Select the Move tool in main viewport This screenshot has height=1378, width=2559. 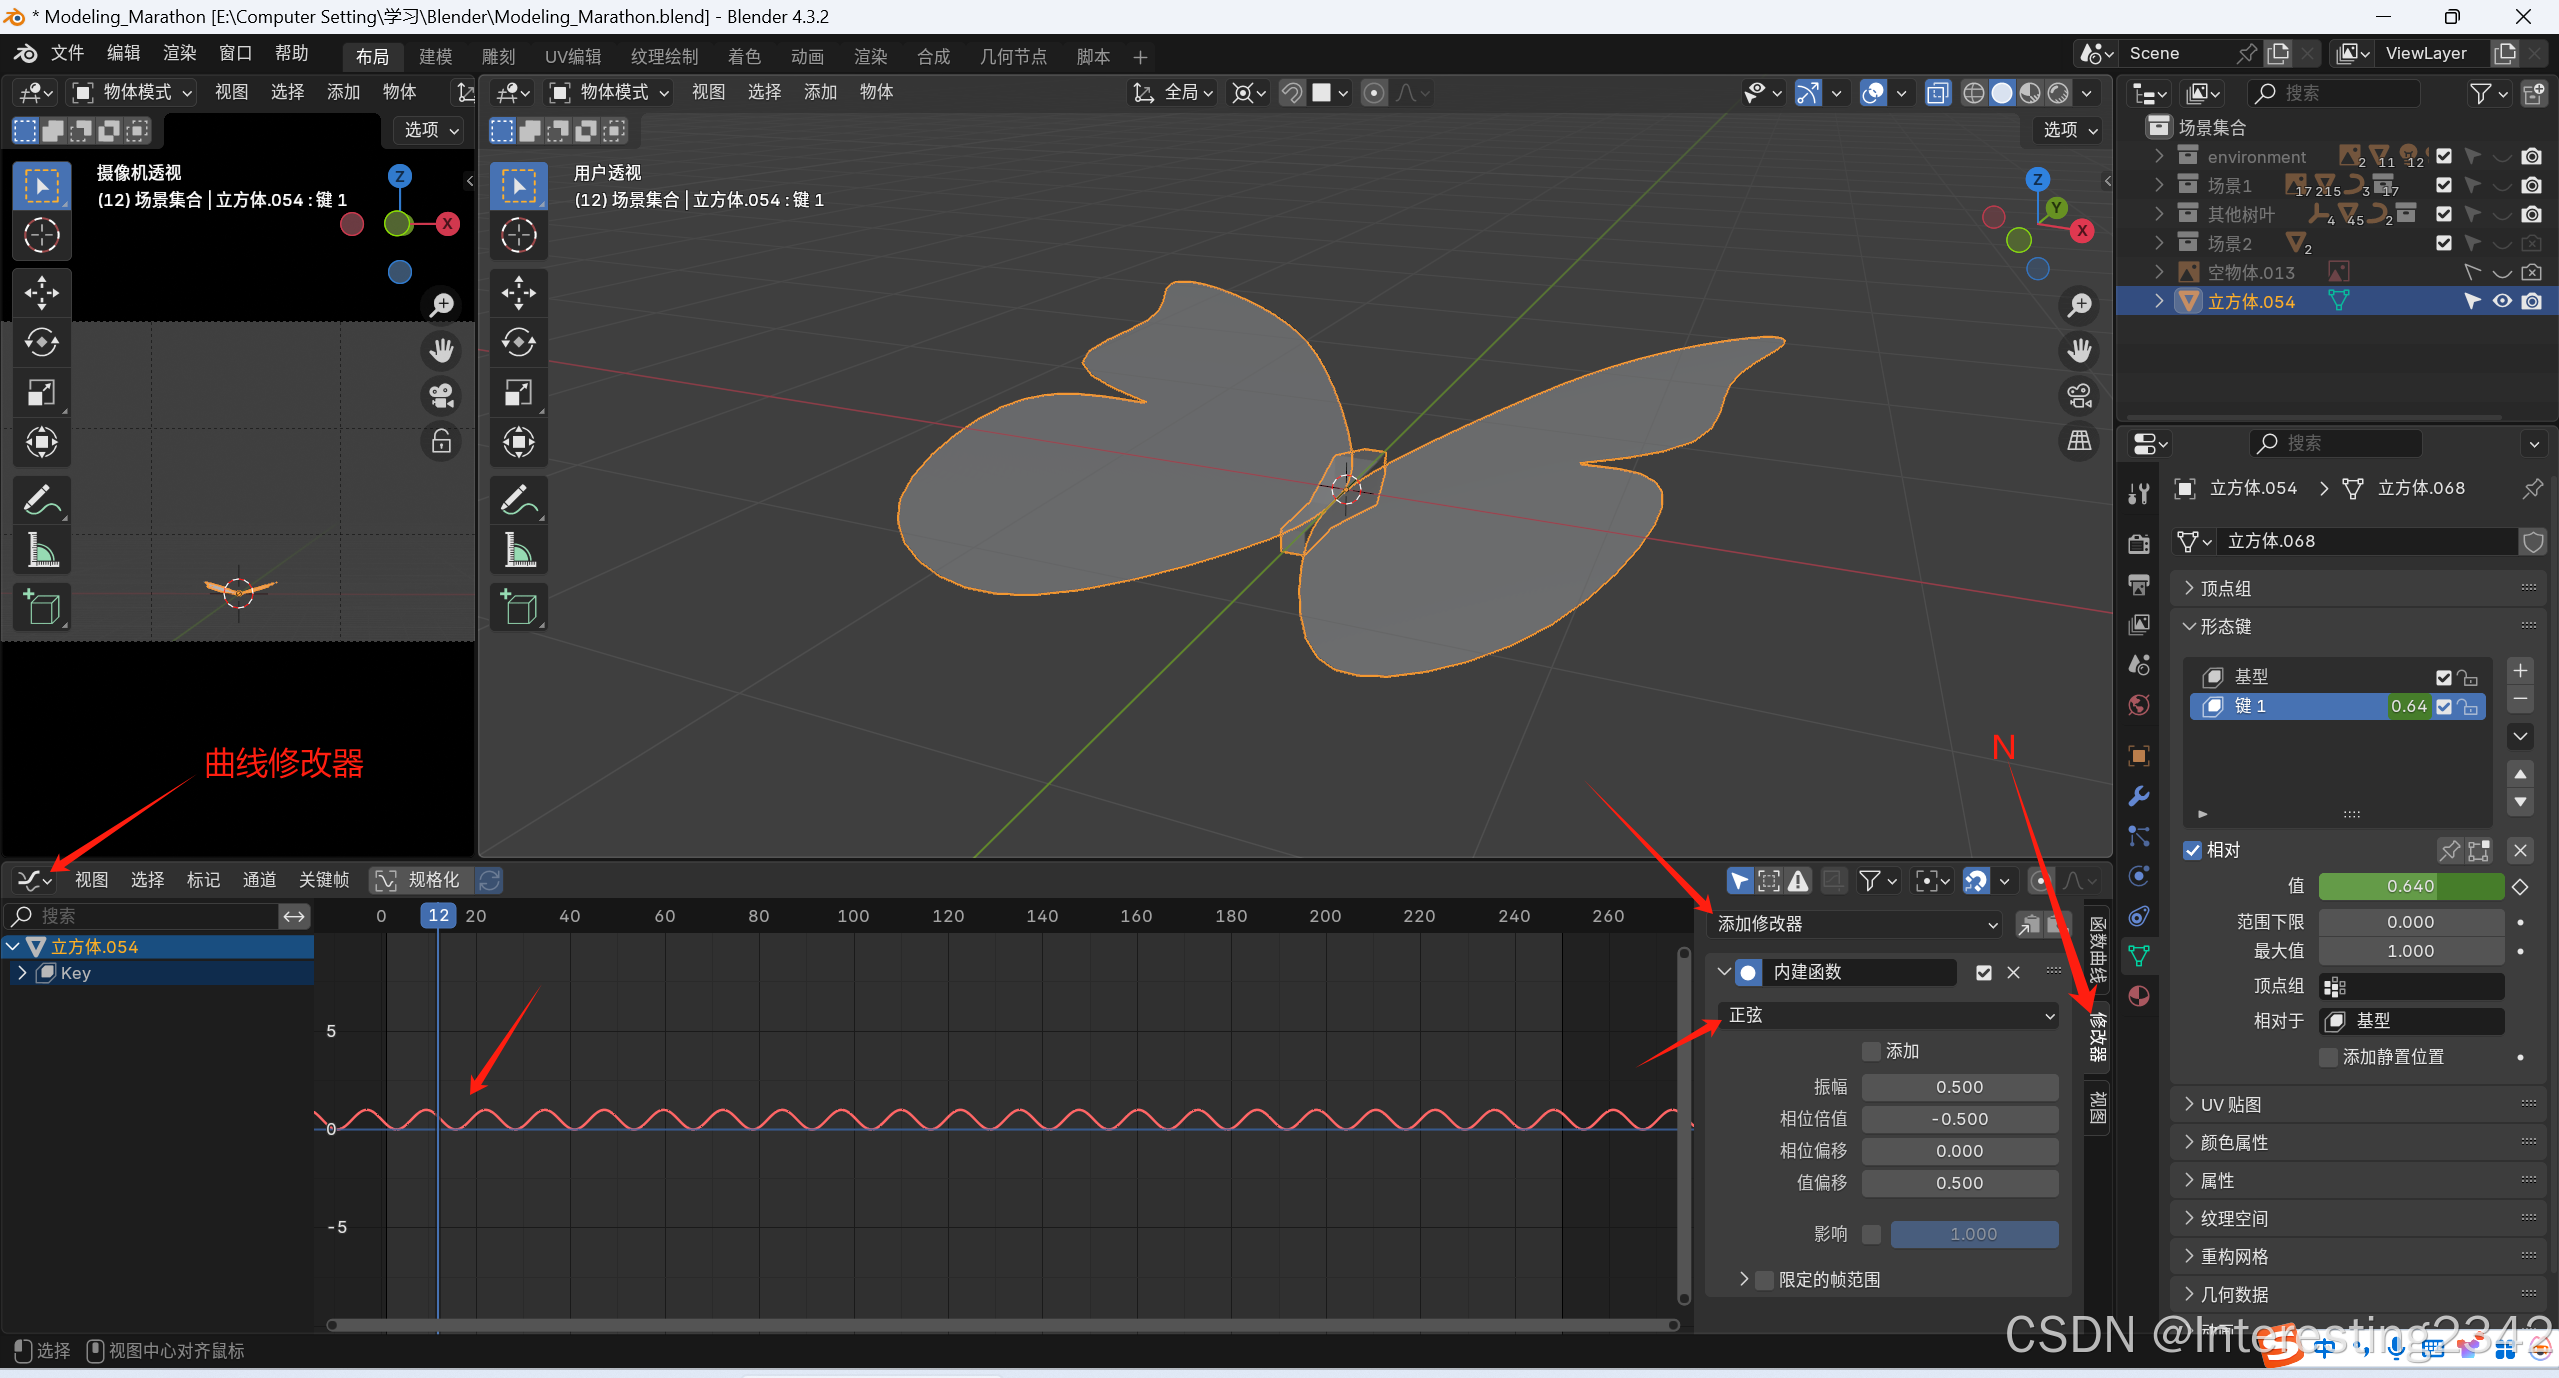pyautogui.click(x=518, y=293)
